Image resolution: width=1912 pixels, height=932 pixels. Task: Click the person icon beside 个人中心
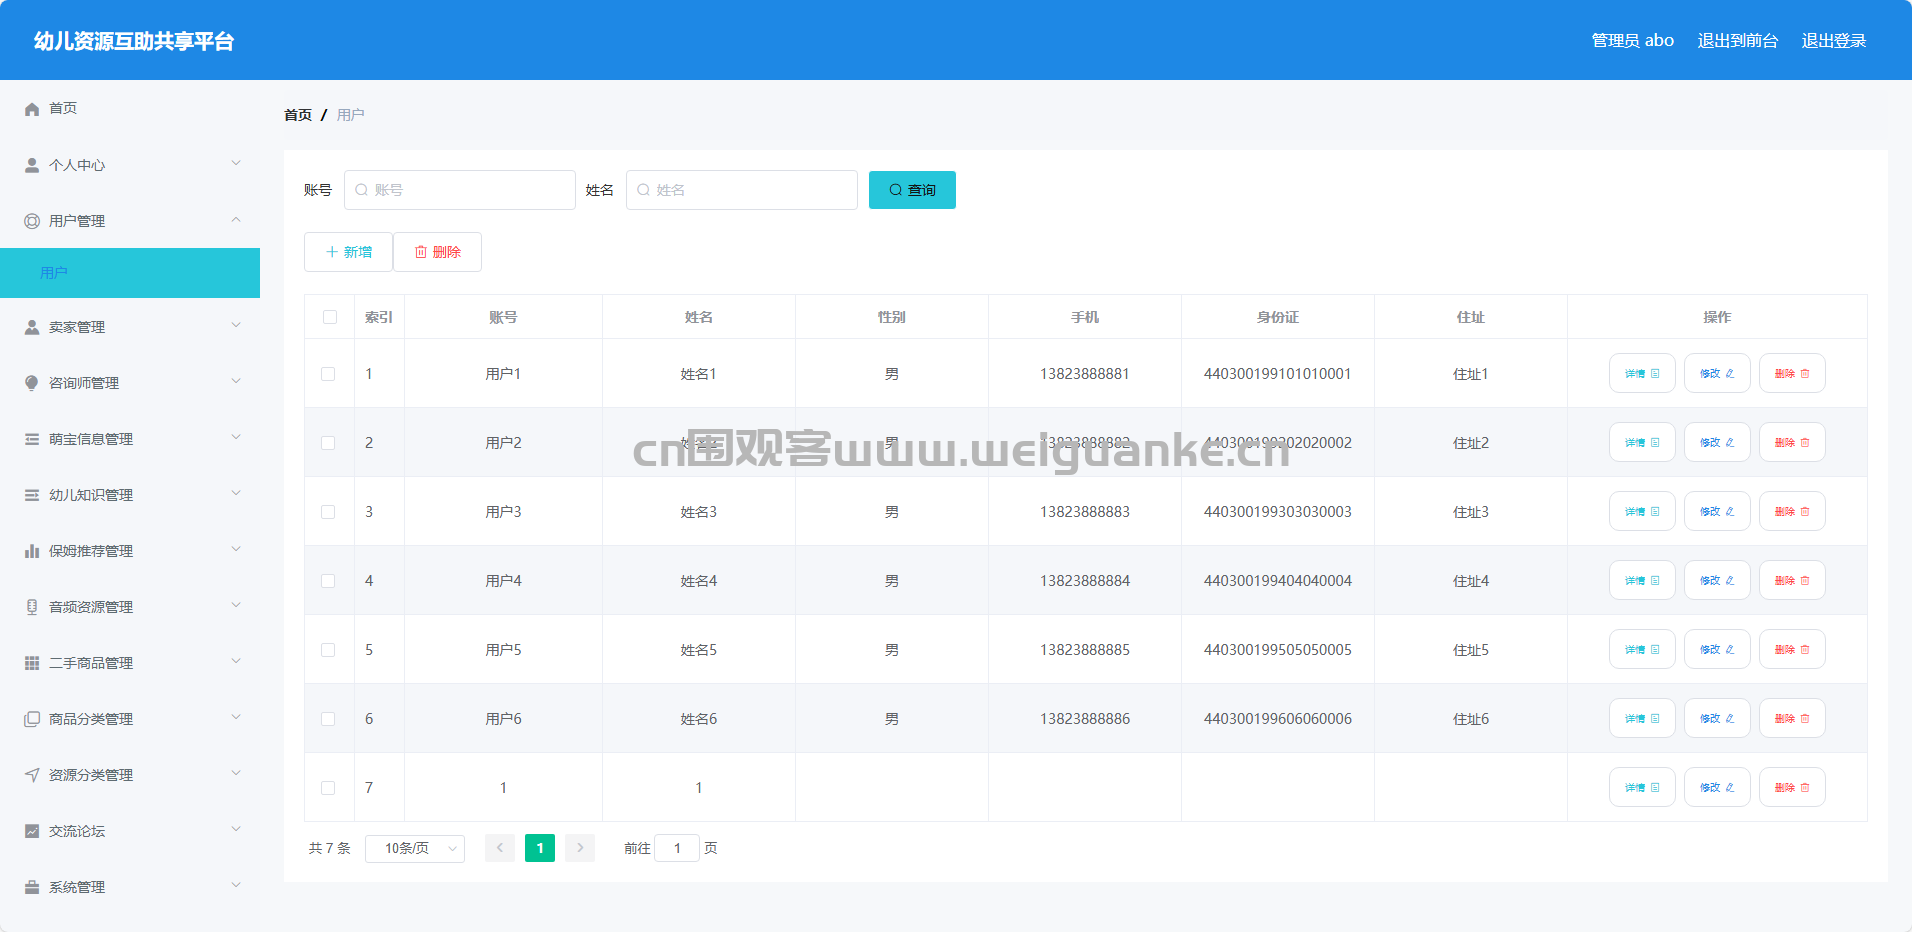point(32,165)
